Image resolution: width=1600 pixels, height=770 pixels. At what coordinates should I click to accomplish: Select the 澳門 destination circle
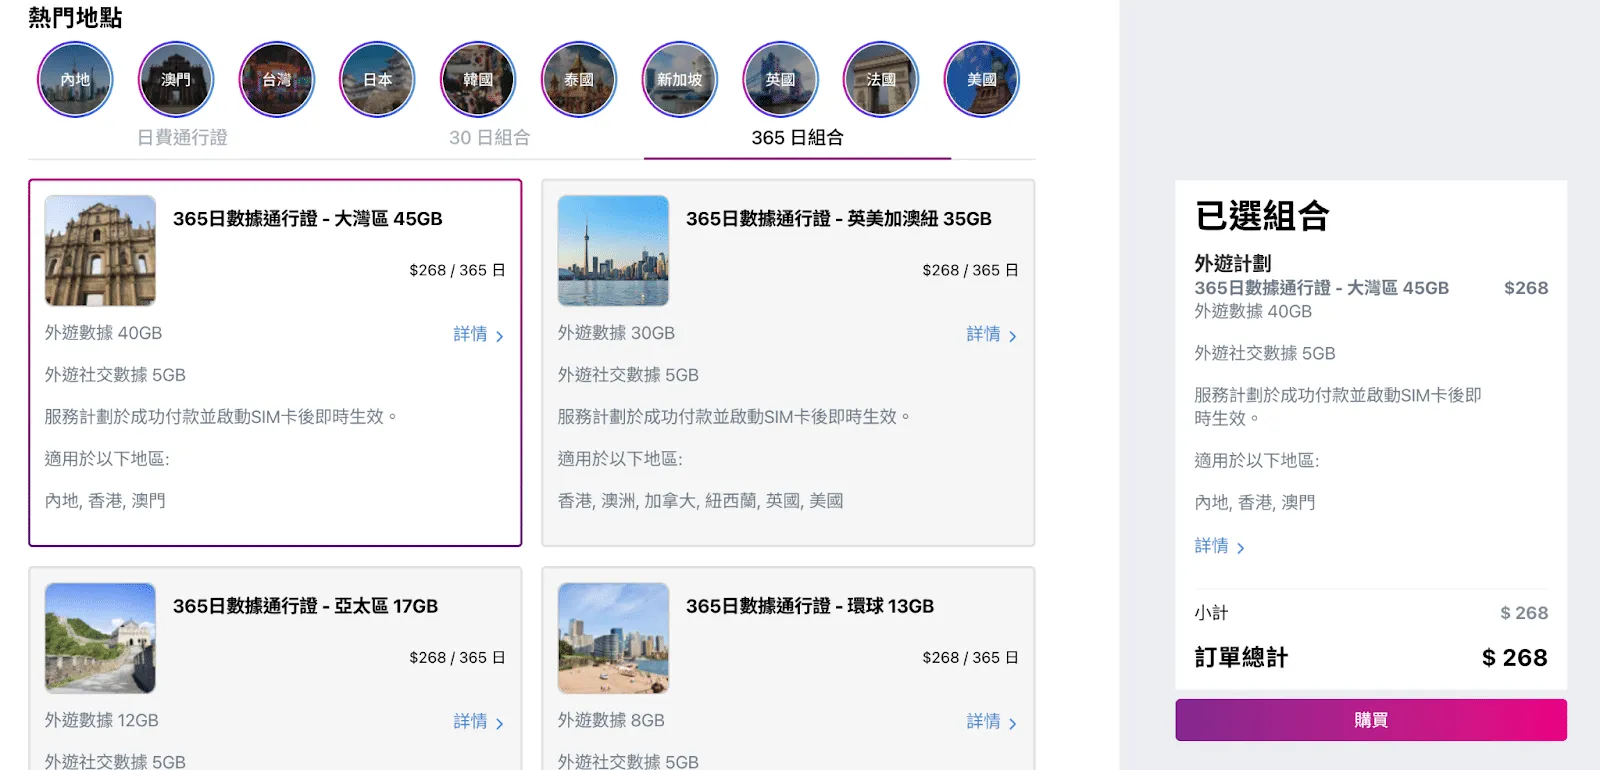coord(176,79)
